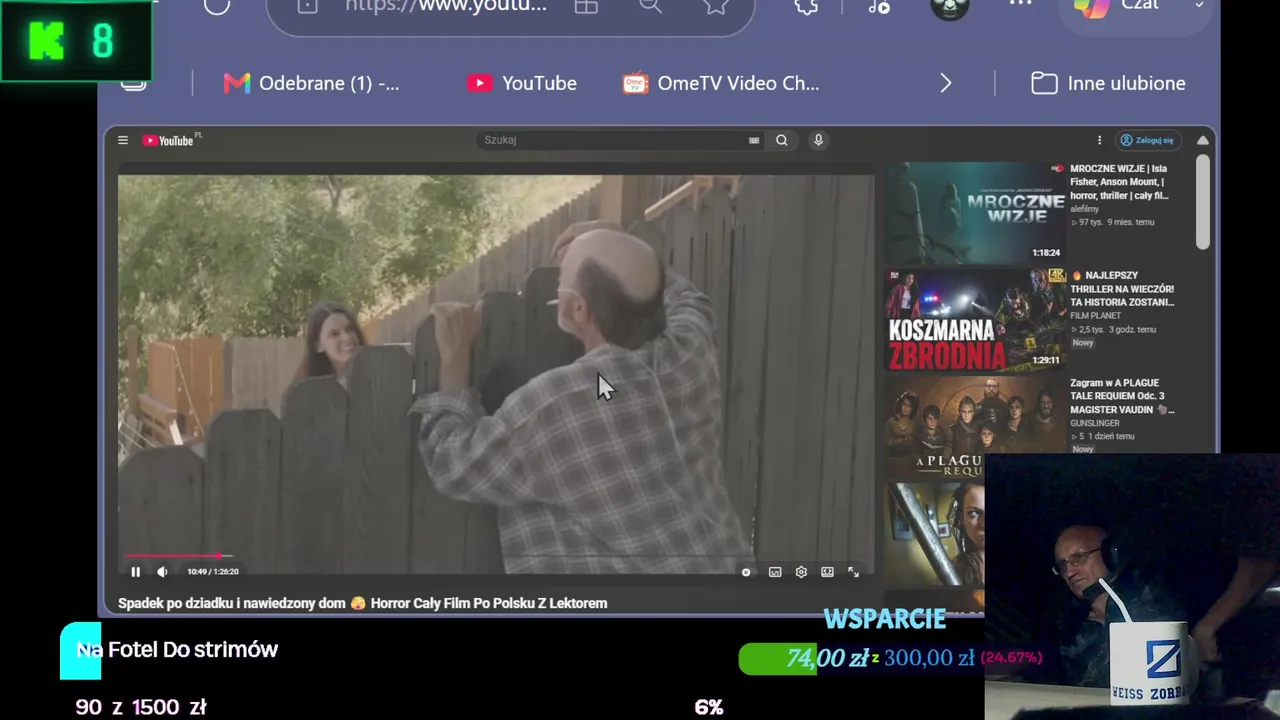Open the A Plague Tale Requiem thumbnail
Image resolution: width=1280 pixels, height=720 pixels.
click(975, 425)
